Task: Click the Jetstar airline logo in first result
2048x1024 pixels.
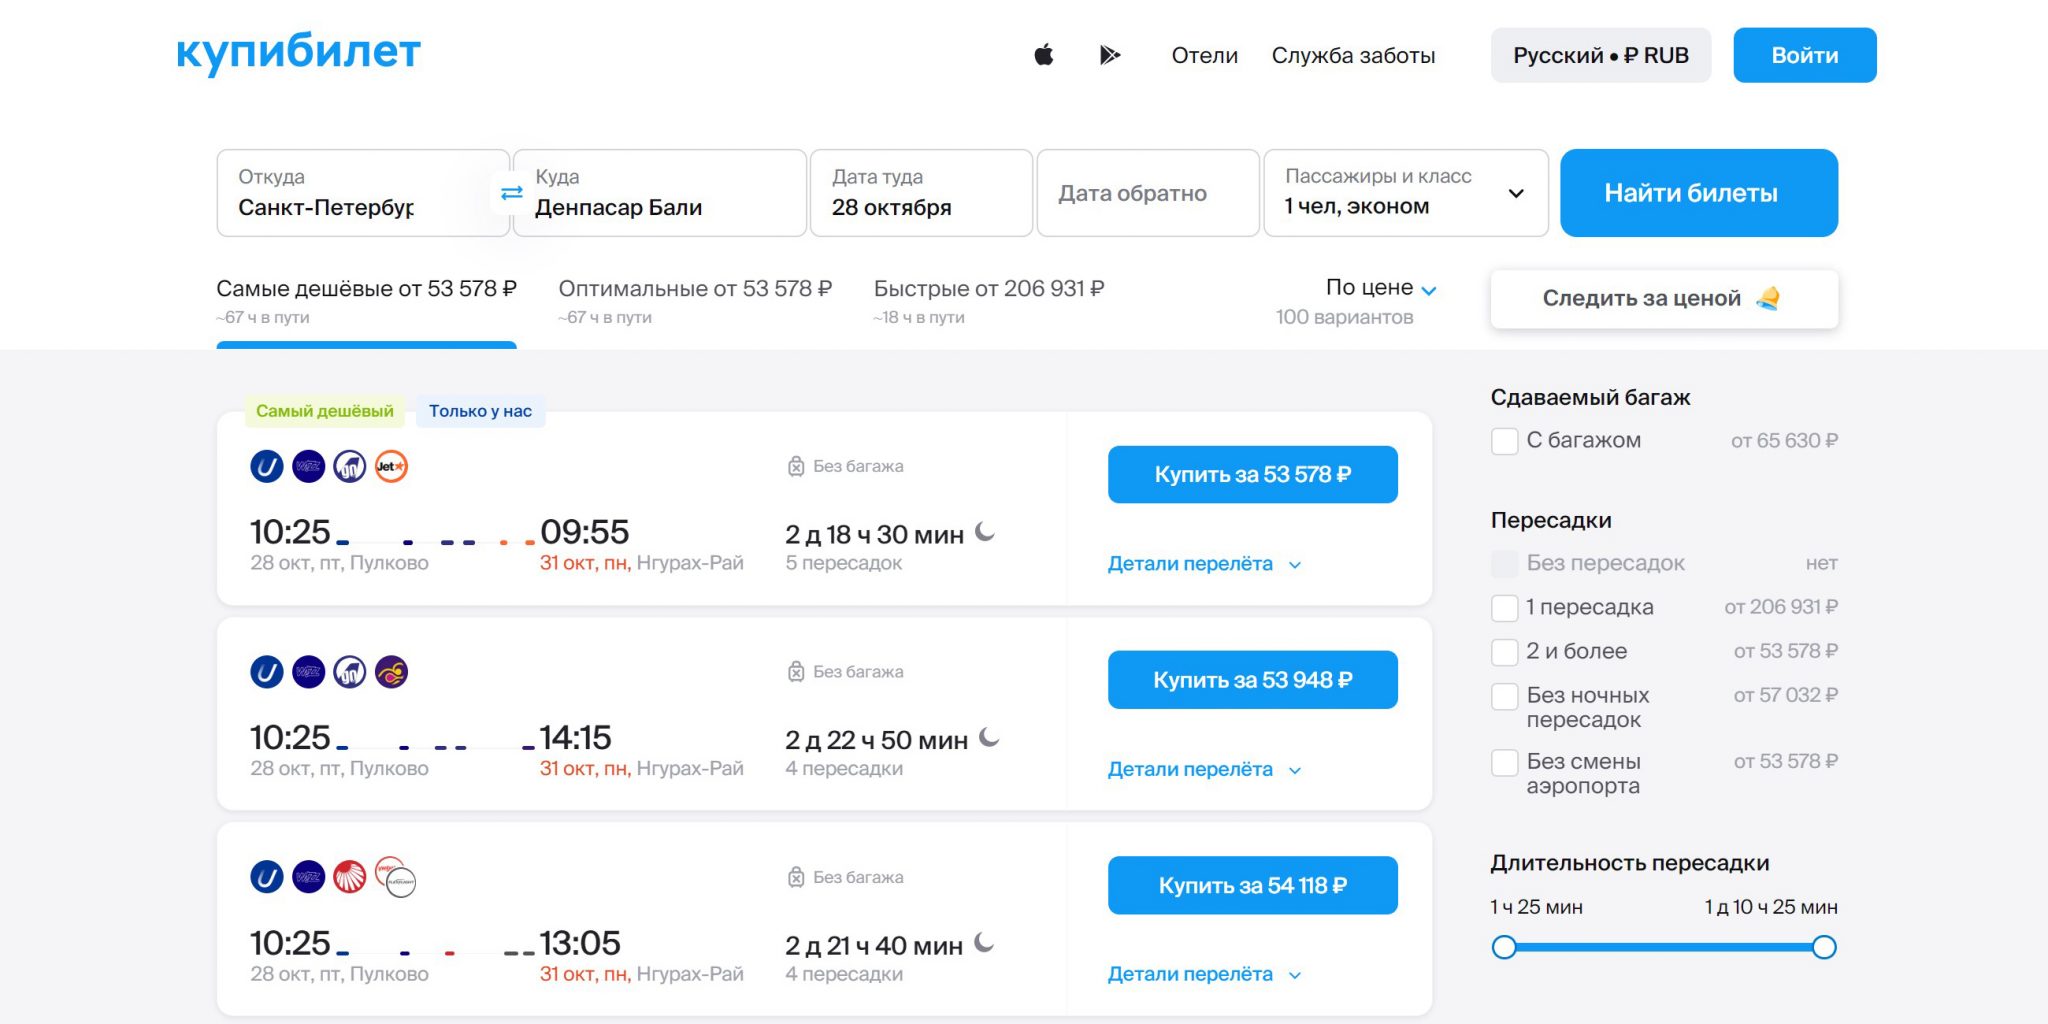Action: [x=391, y=467]
